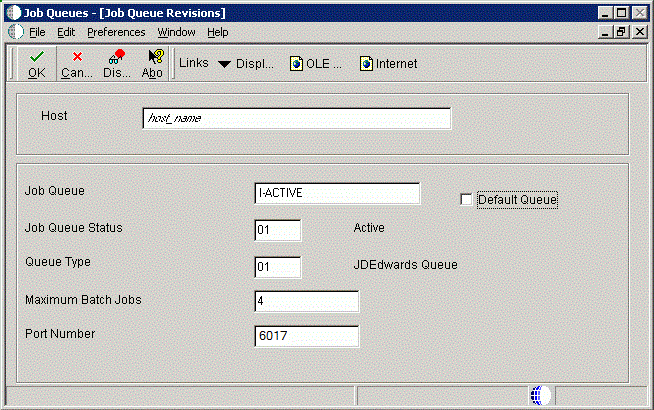This screenshot has height=410, width=654.
Task: Click the 'Host' label
Action: [54, 116]
